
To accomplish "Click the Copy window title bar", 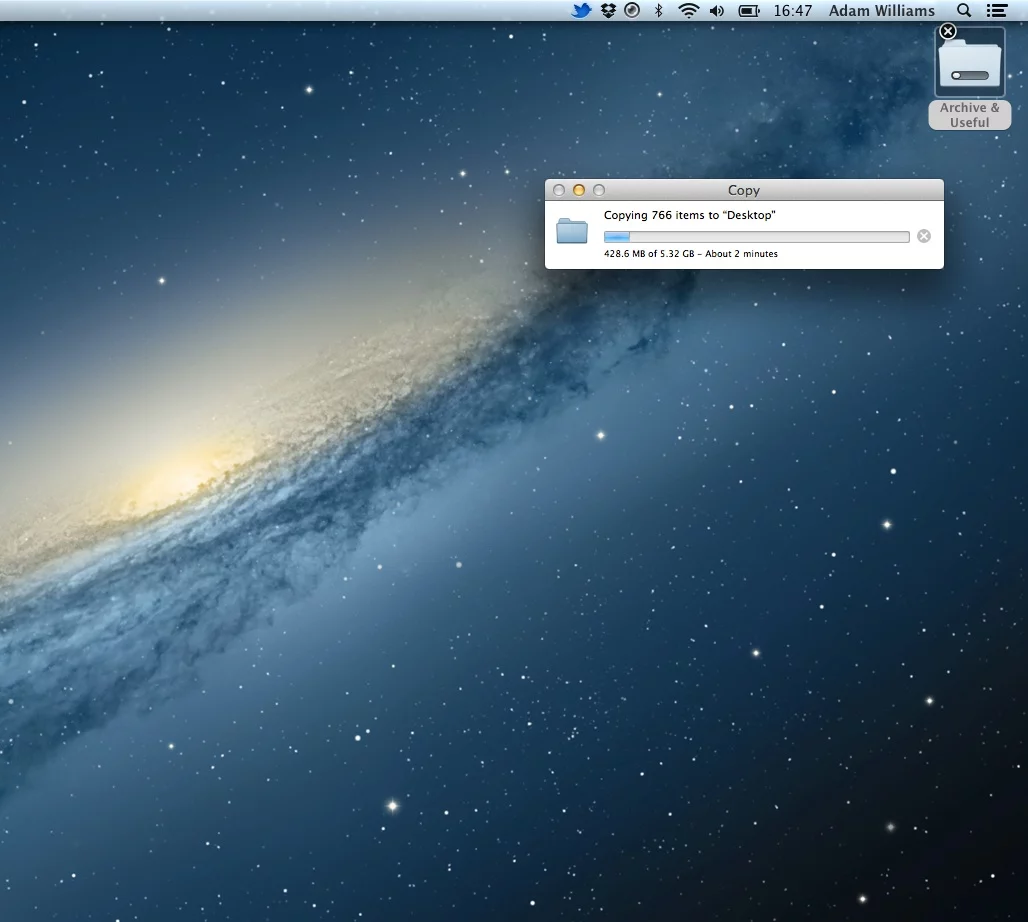I will (743, 190).
